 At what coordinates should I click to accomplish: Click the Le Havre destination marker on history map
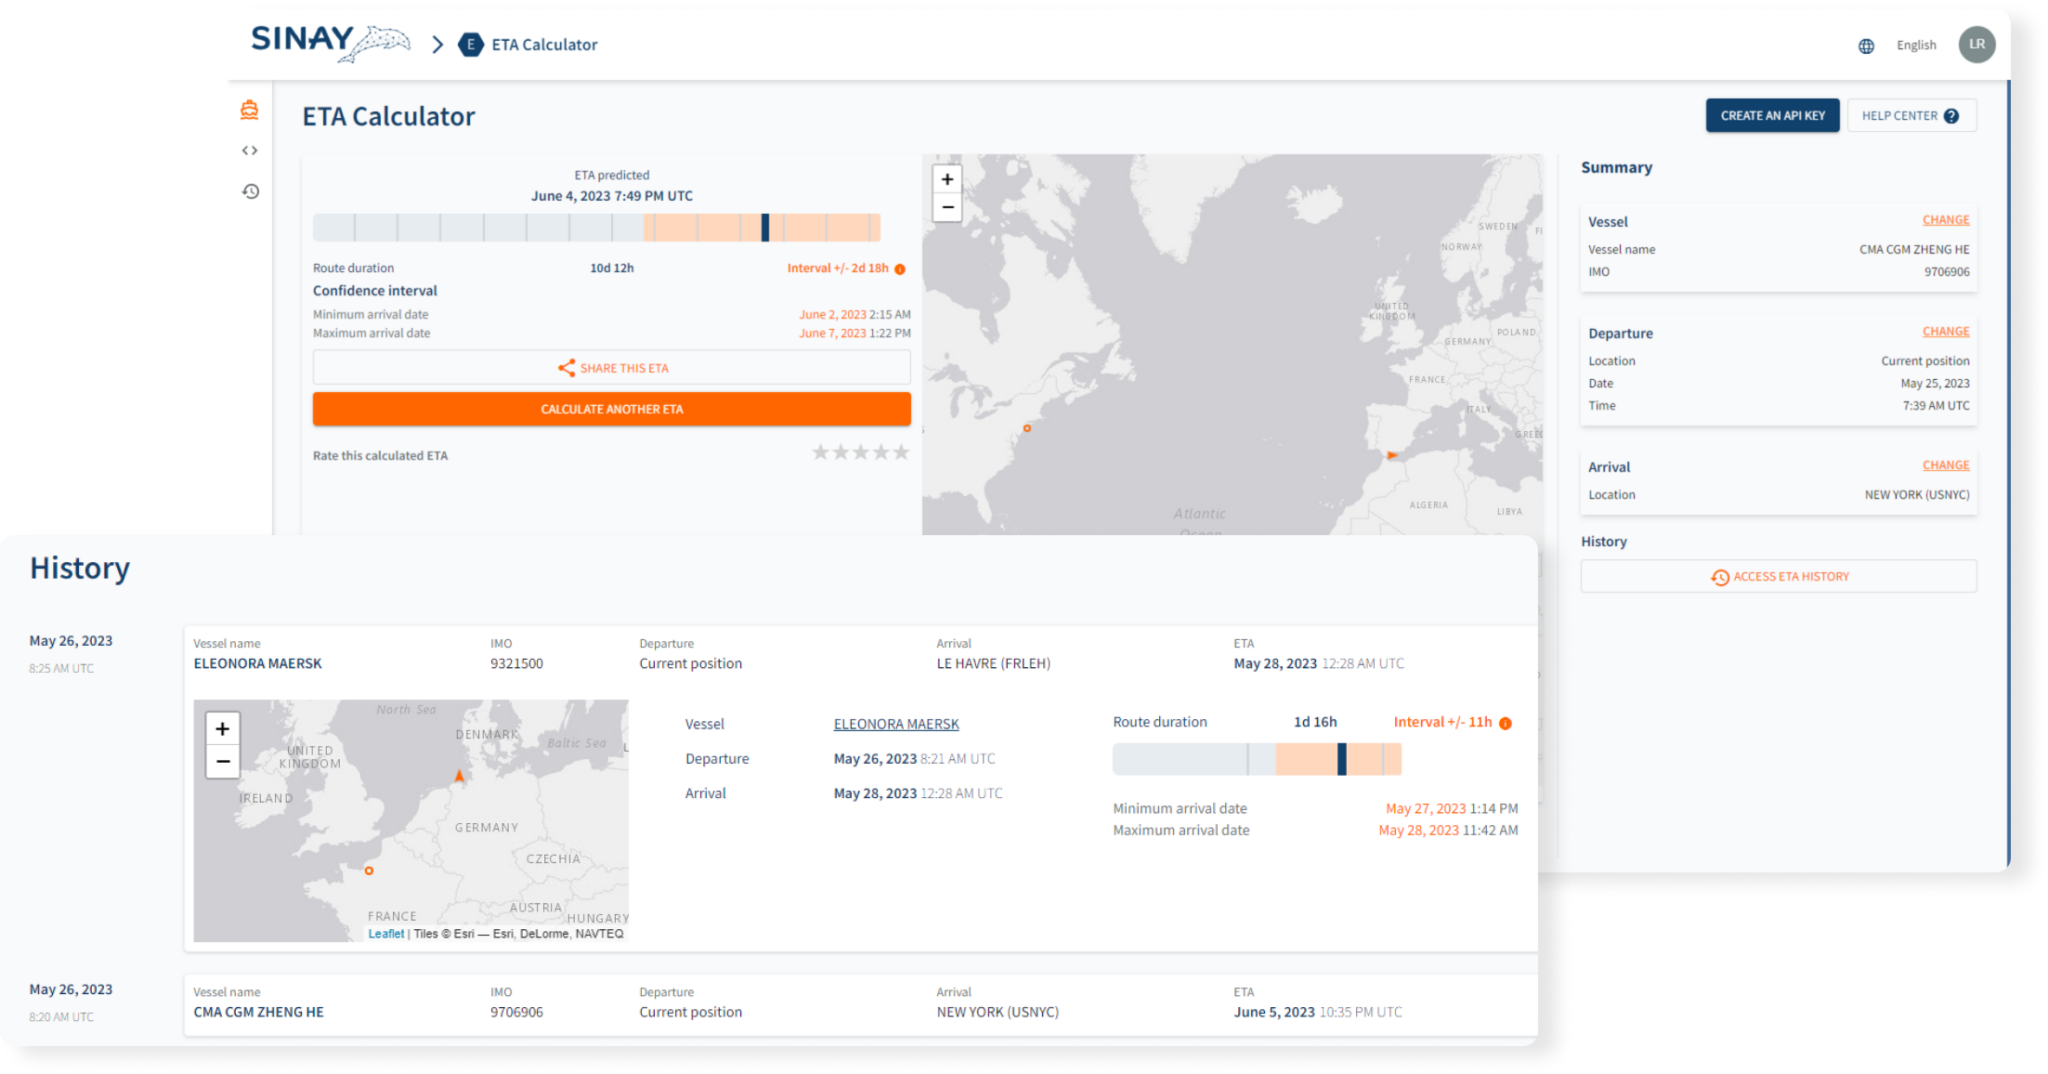369,871
